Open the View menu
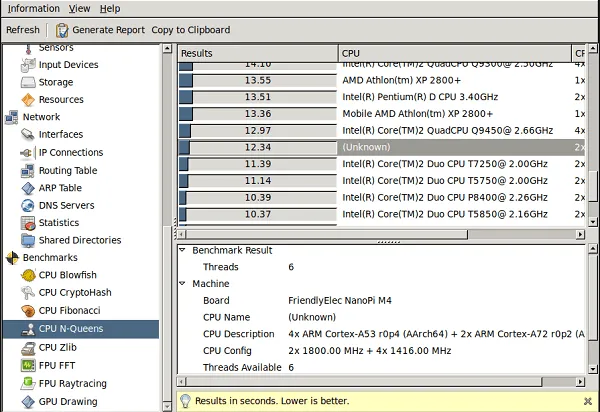The image size is (600, 412). [x=79, y=8]
